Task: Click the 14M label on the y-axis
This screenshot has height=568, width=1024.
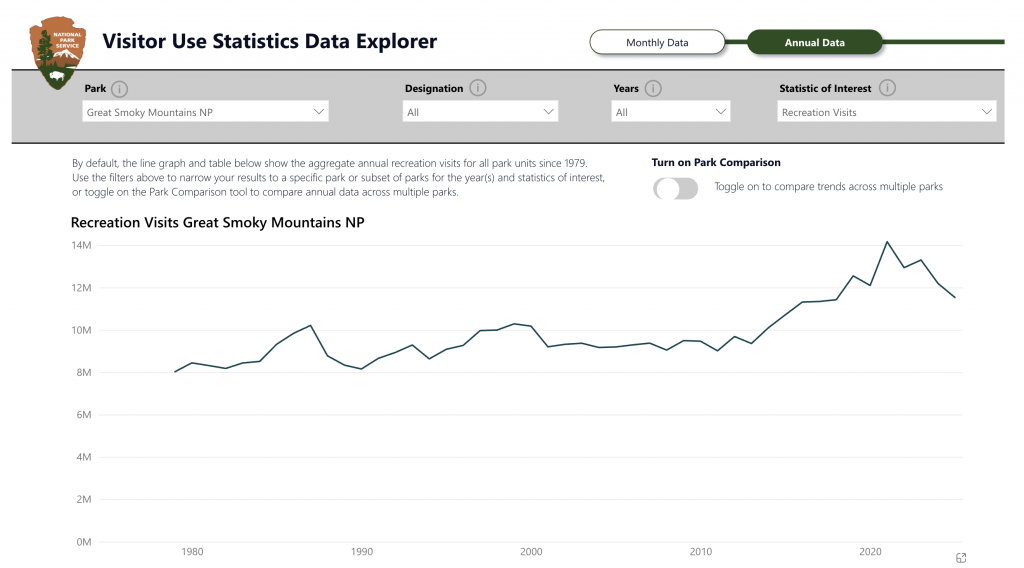Action: [80, 245]
